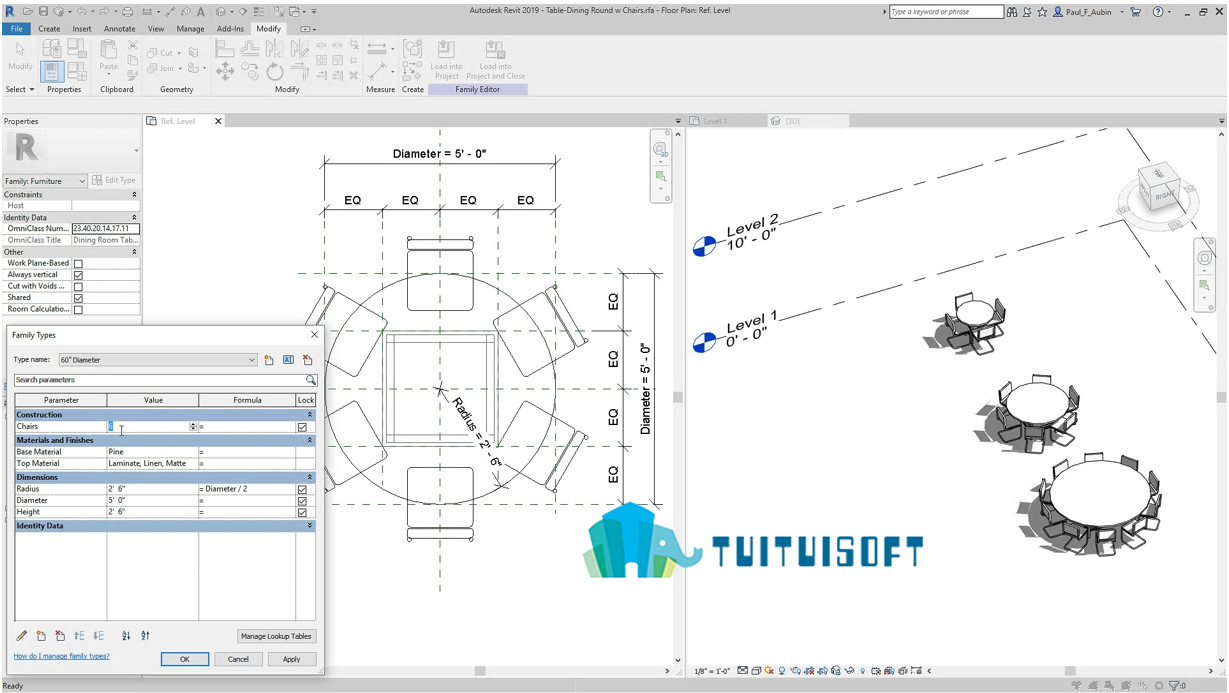The image size is (1229, 693).
Task: Switch to the Ref. Level view tab
Action: click(x=178, y=121)
